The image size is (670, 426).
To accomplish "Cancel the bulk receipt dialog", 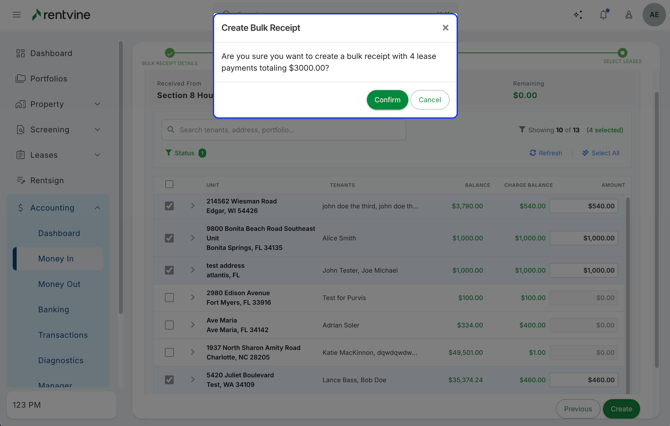I will coord(429,100).
